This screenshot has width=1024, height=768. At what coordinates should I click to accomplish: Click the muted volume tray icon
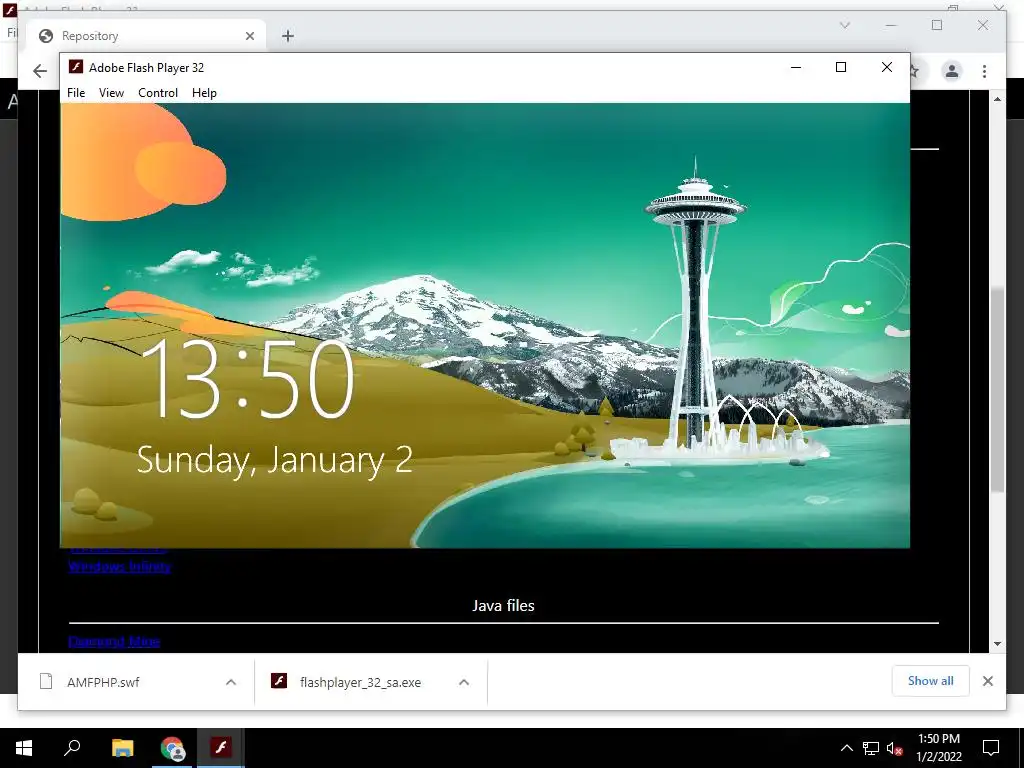pyautogui.click(x=895, y=748)
